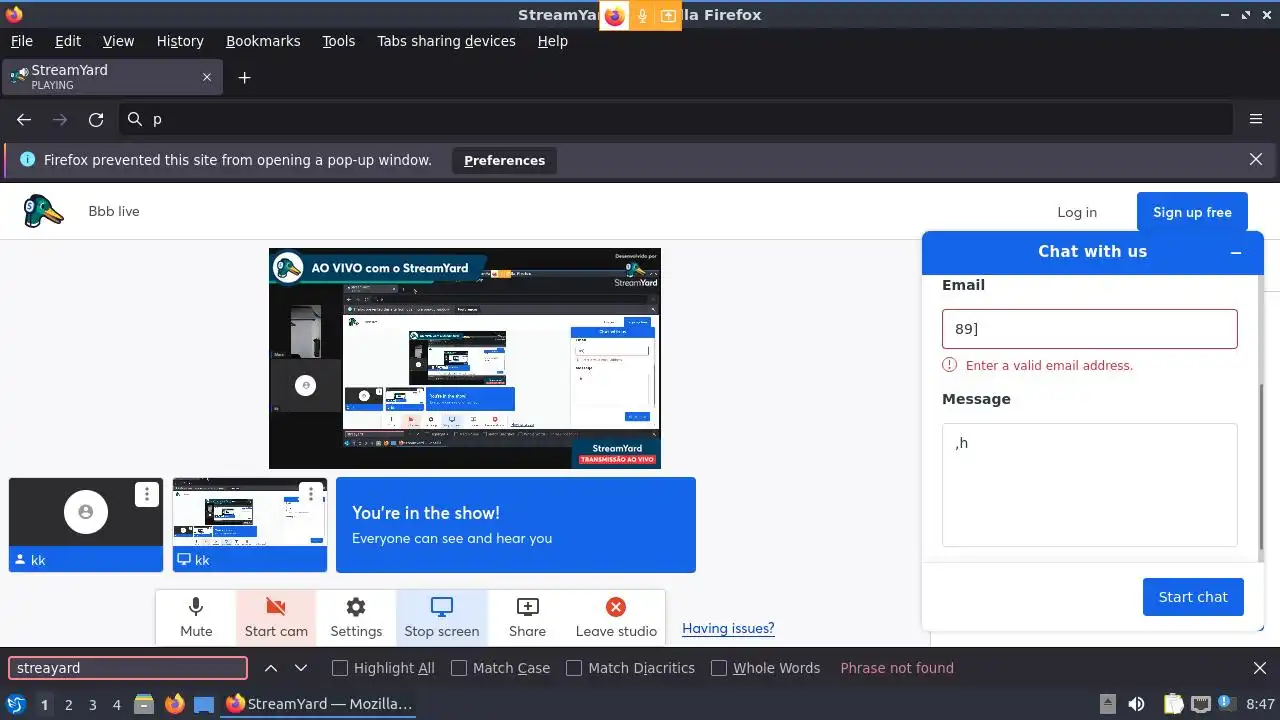Click the Start chat button
This screenshot has width=1280, height=720.
point(1193,597)
